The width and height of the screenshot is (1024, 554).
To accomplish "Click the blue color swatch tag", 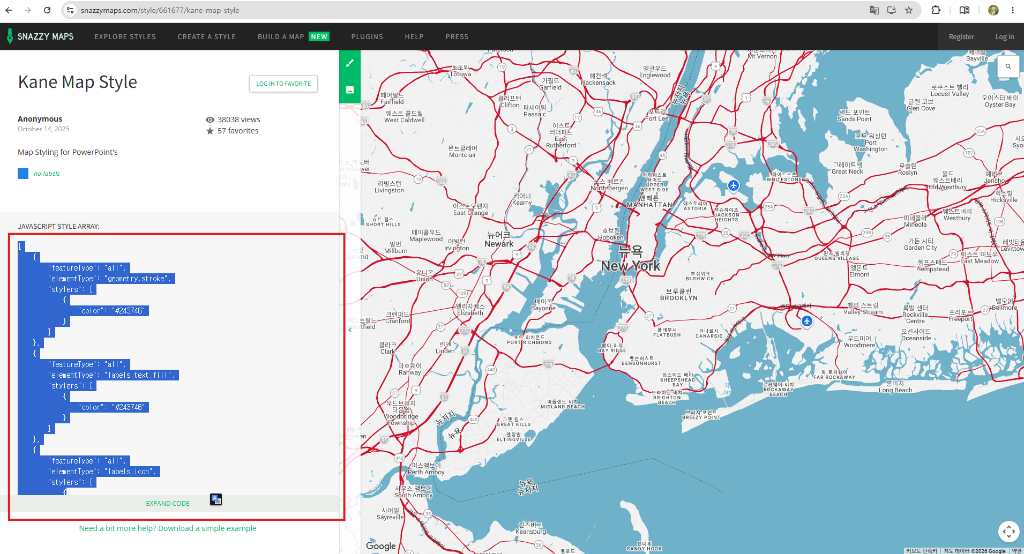I will [23, 173].
